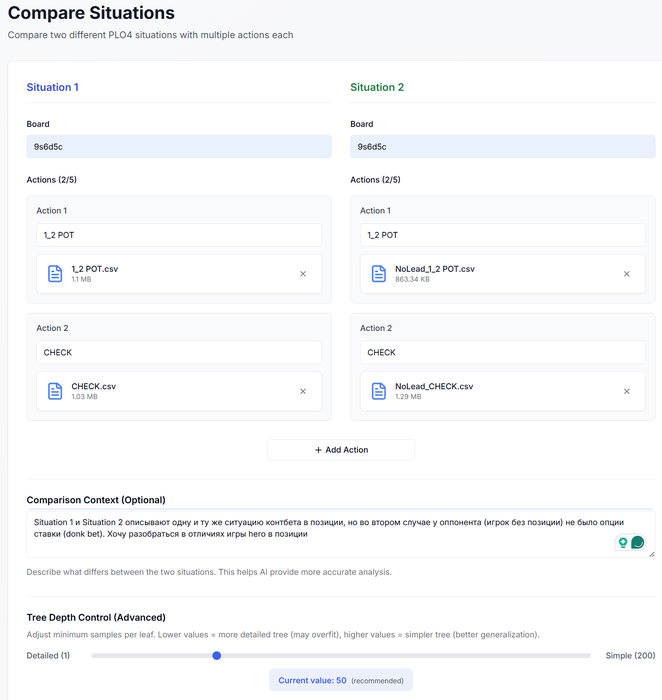Click the 1_2 POT.csv file icon
The image size is (662, 700).
click(x=55, y=274)
